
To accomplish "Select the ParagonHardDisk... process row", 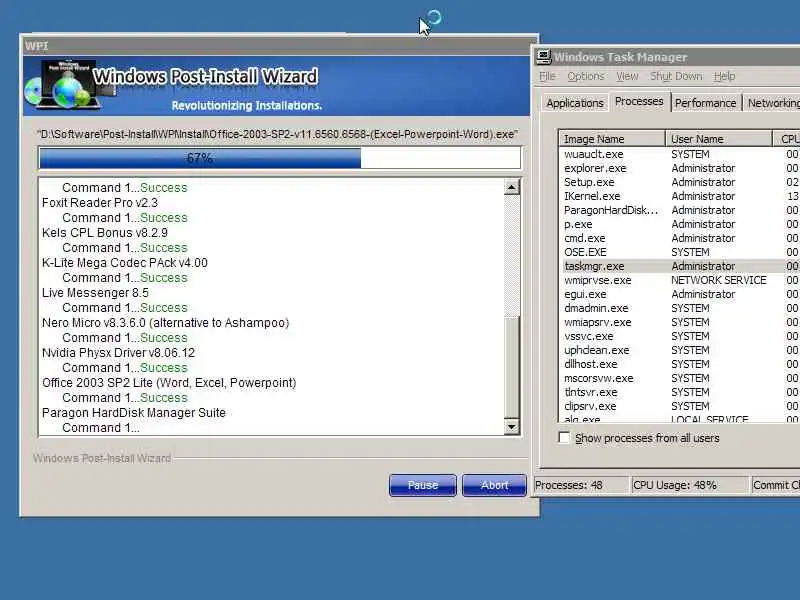I will coord(679,210).
